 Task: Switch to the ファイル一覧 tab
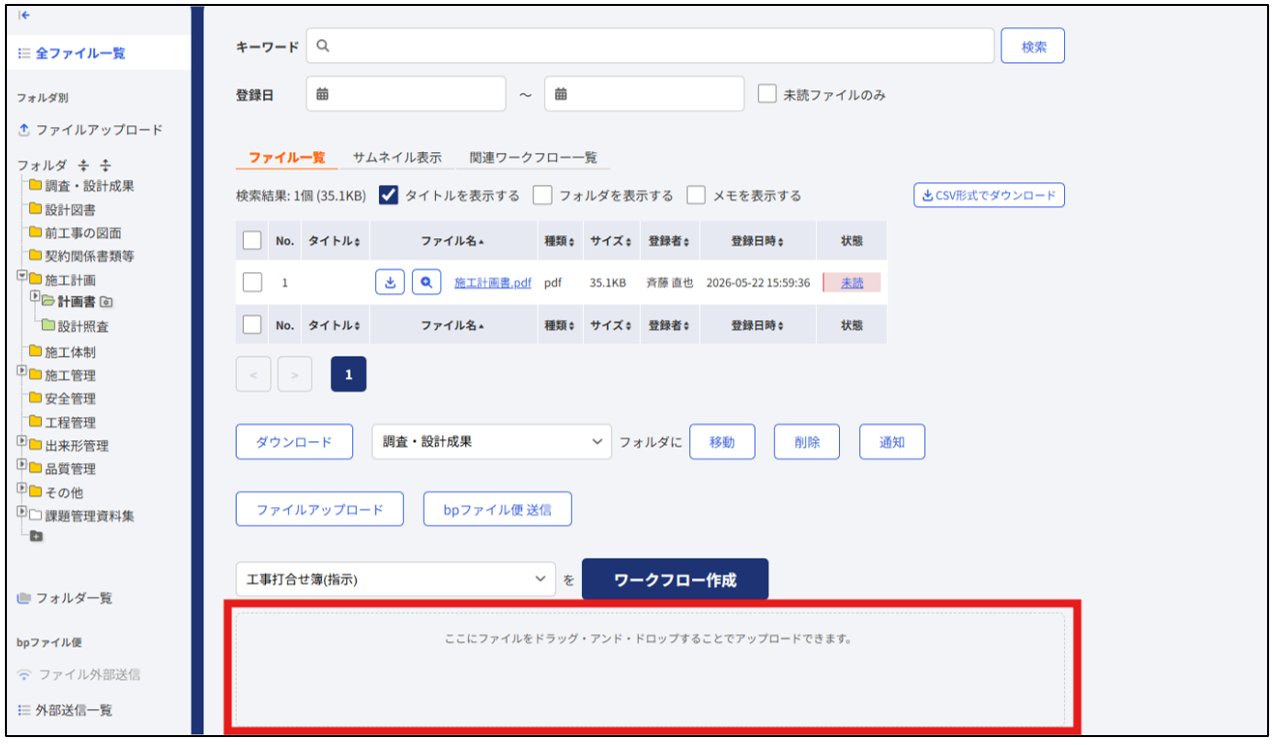pos(287,158)
